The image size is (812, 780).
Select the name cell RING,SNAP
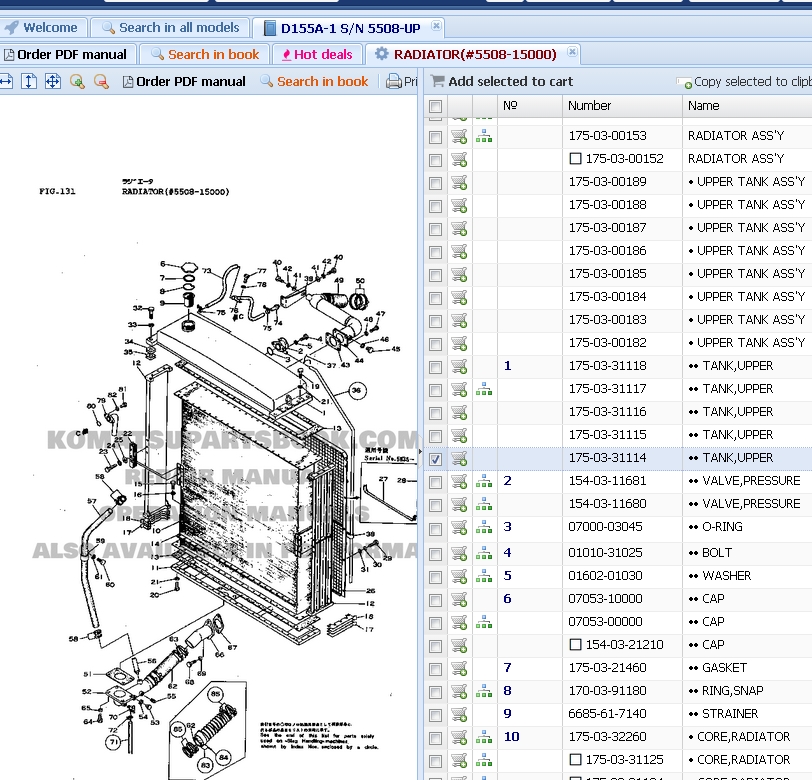coord(732,690)
